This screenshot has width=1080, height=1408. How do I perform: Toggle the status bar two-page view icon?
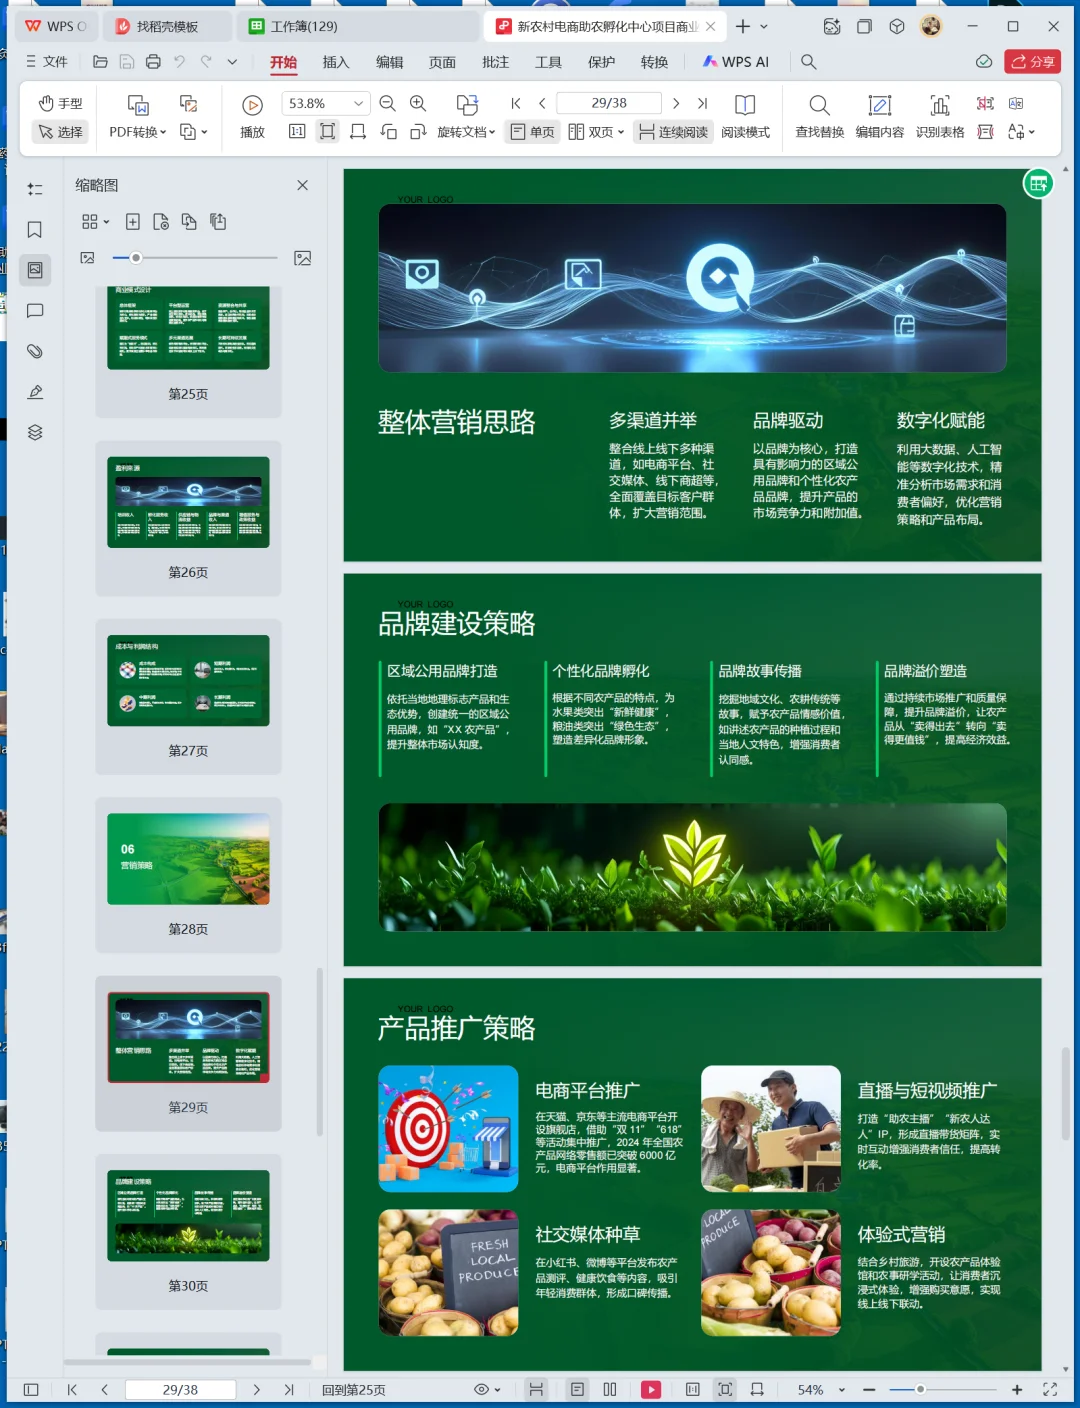(610, 1390)
